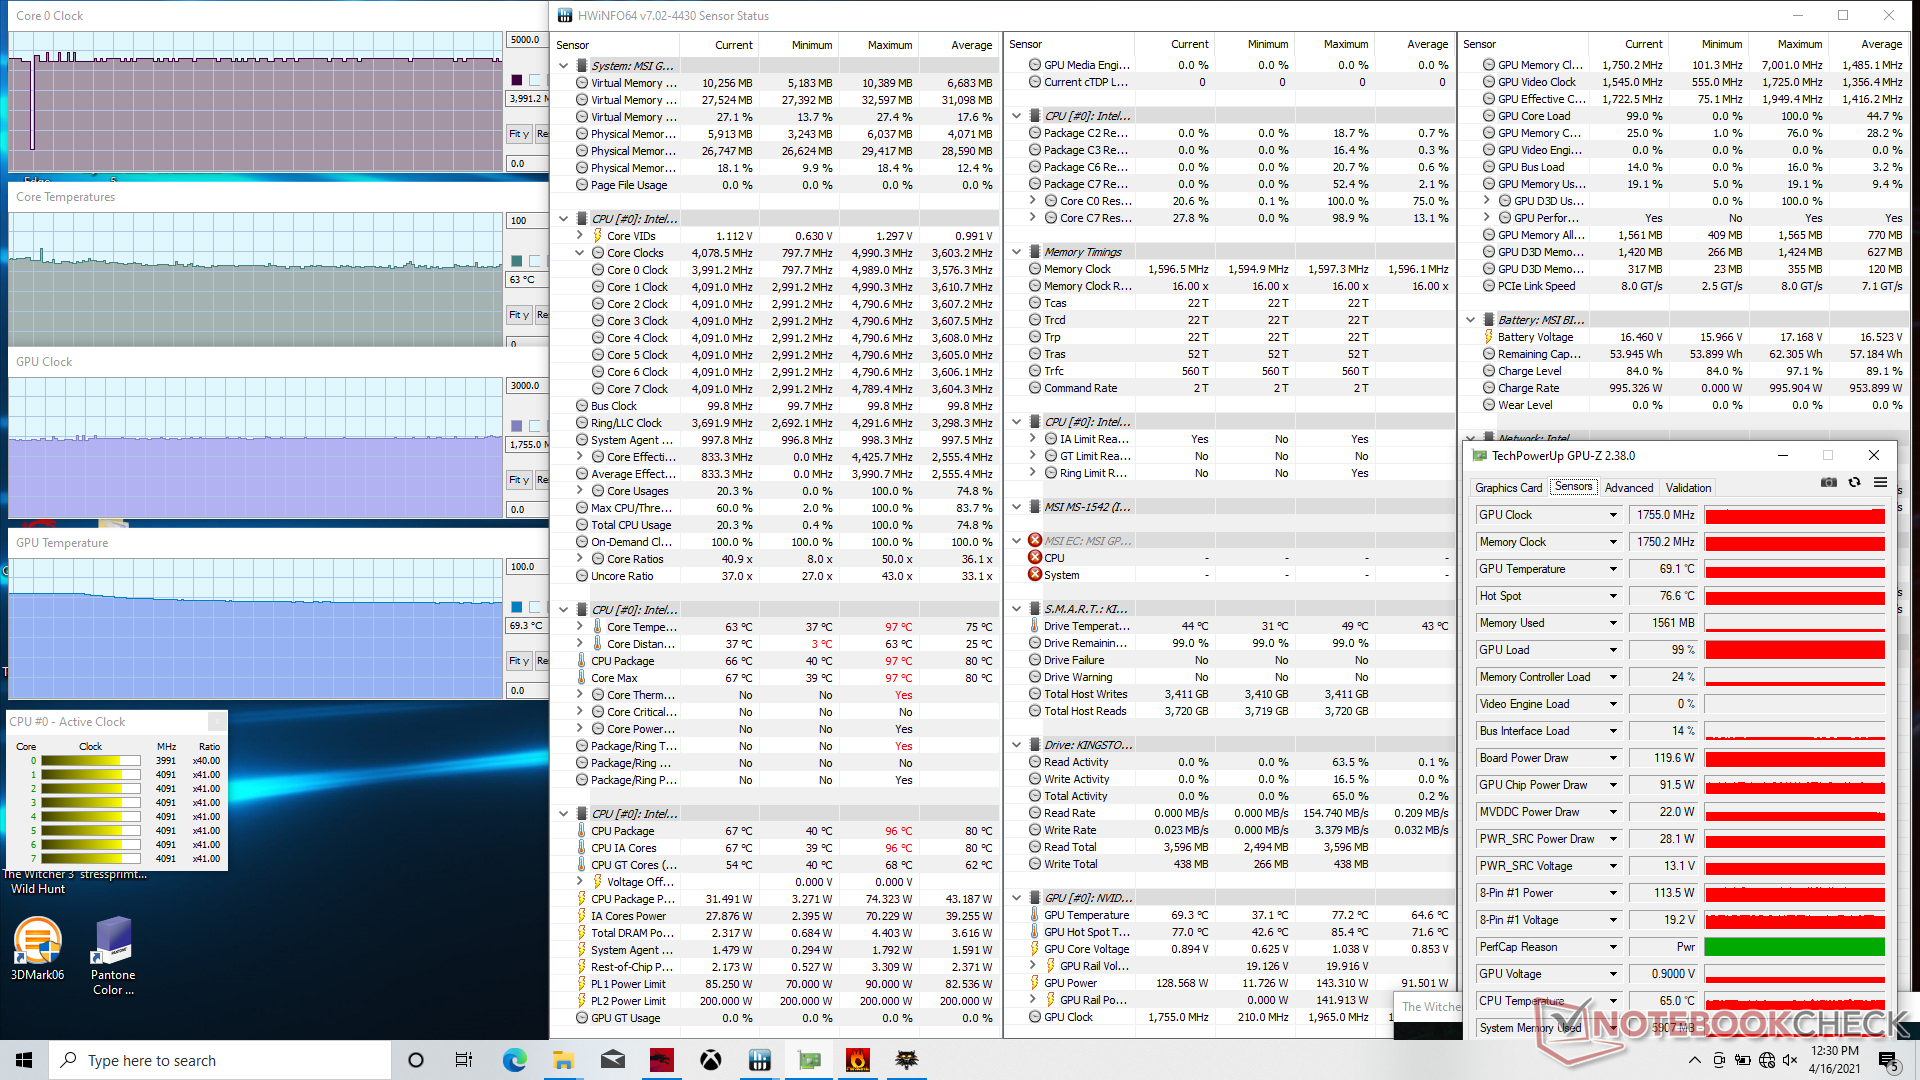
Task: Switch to the Graphics Card tab
Action: [x=1508, y=488]
